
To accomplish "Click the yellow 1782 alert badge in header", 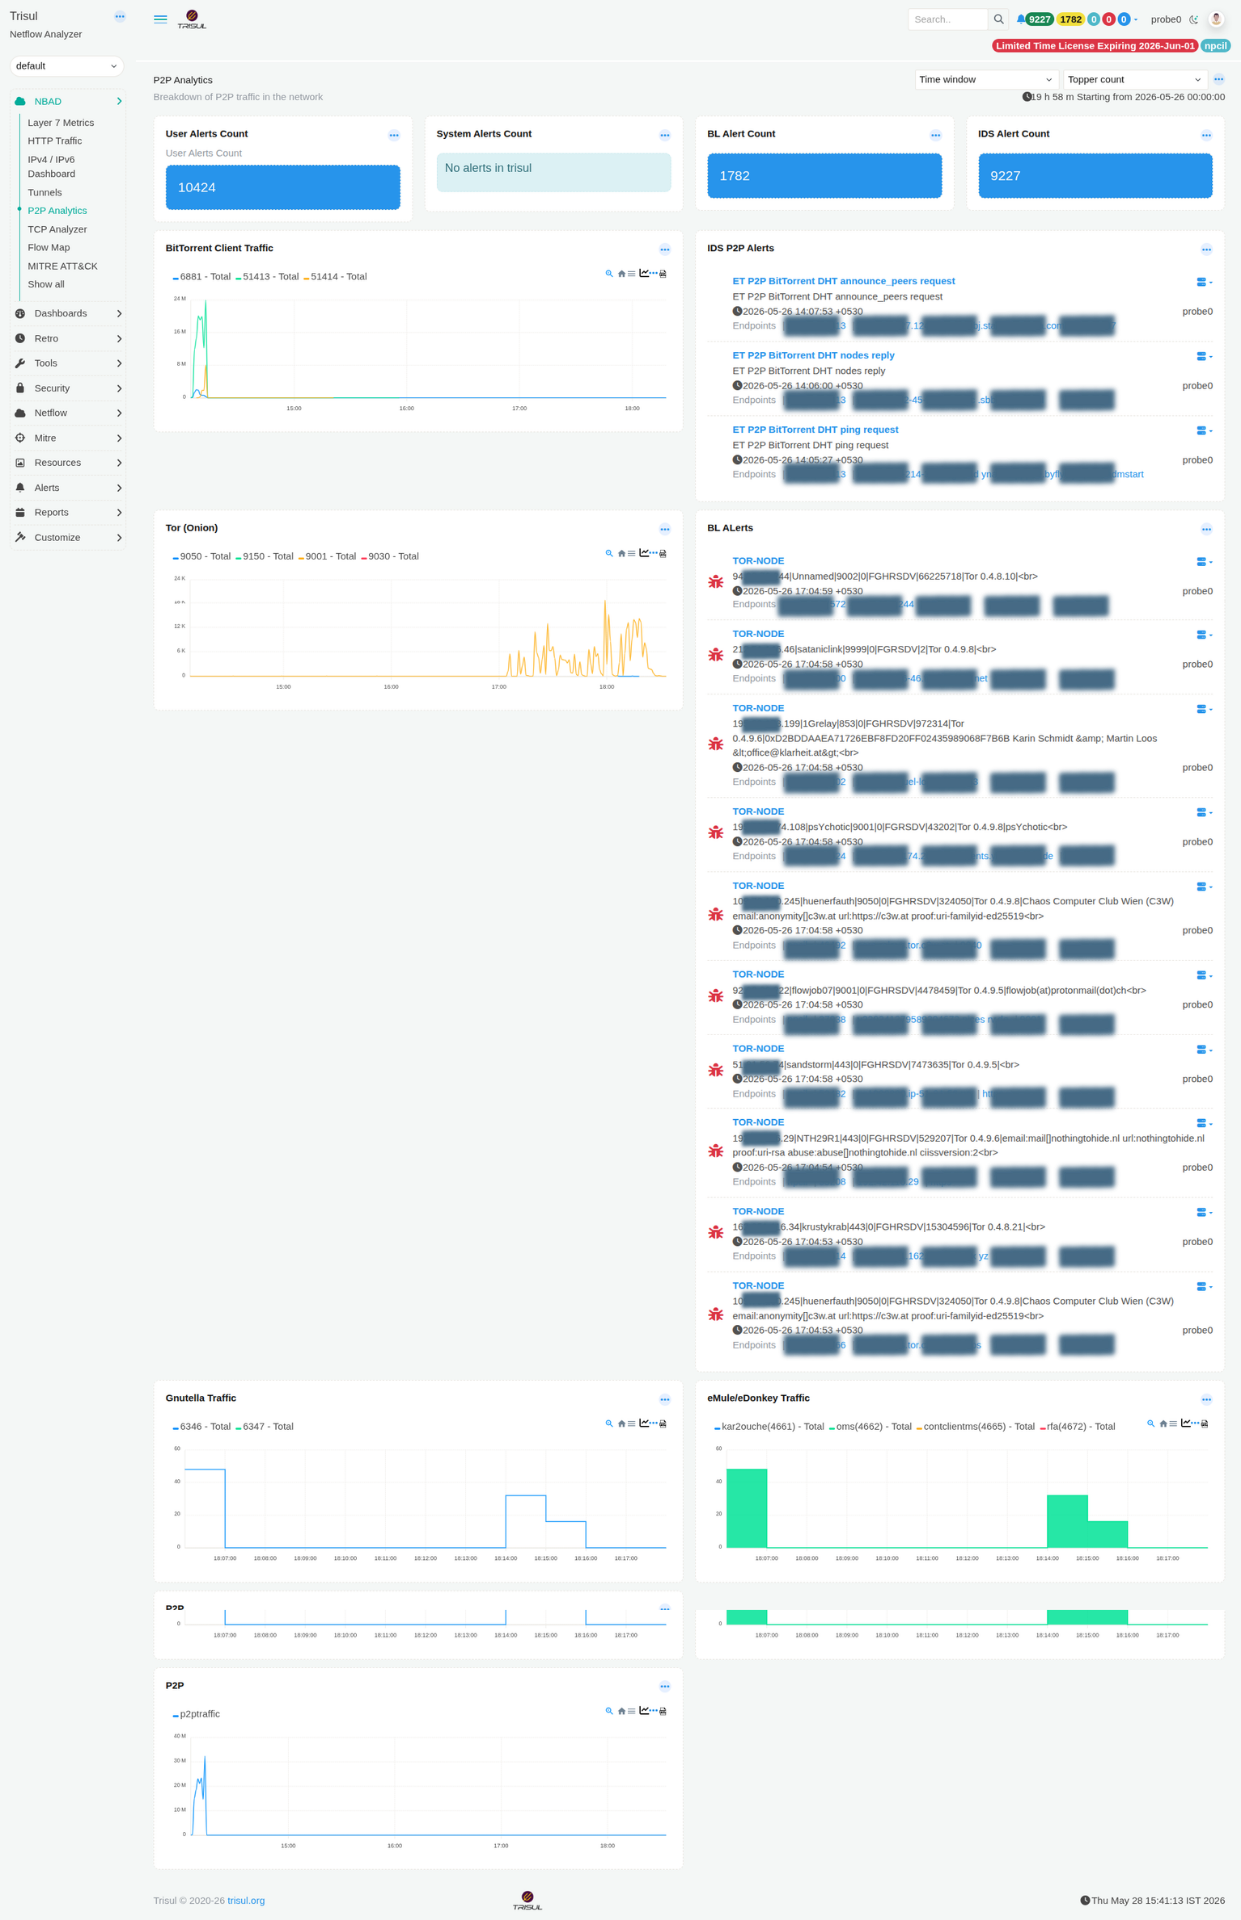I will 1071,19.
